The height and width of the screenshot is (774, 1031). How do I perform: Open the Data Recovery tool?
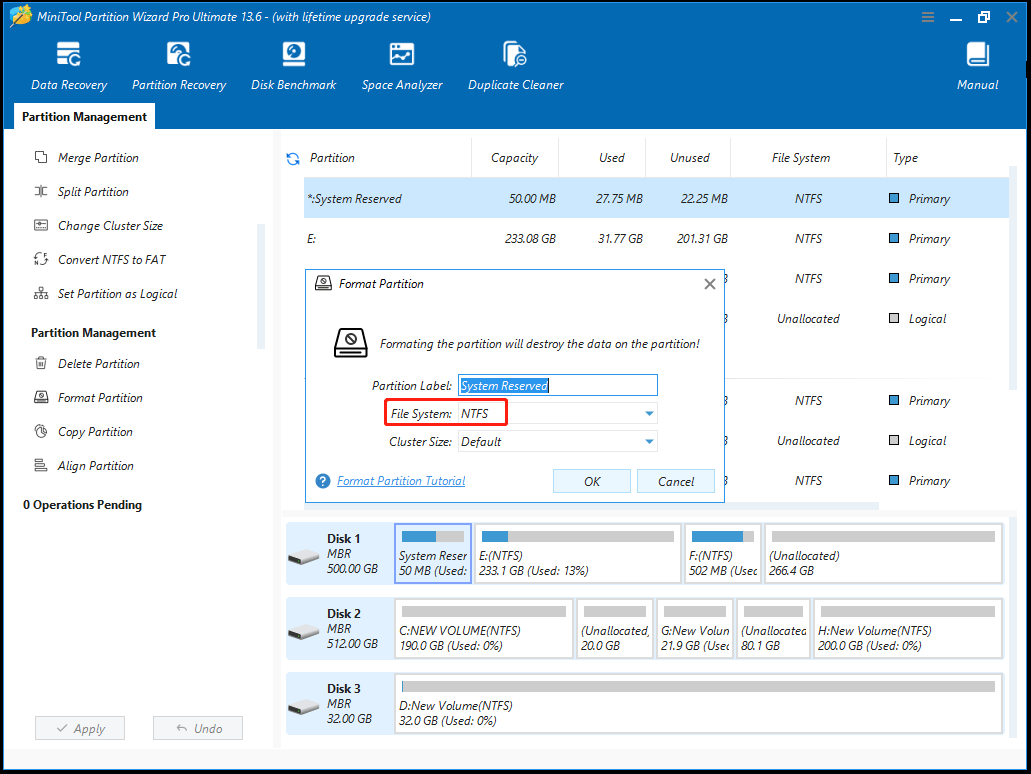68,65
